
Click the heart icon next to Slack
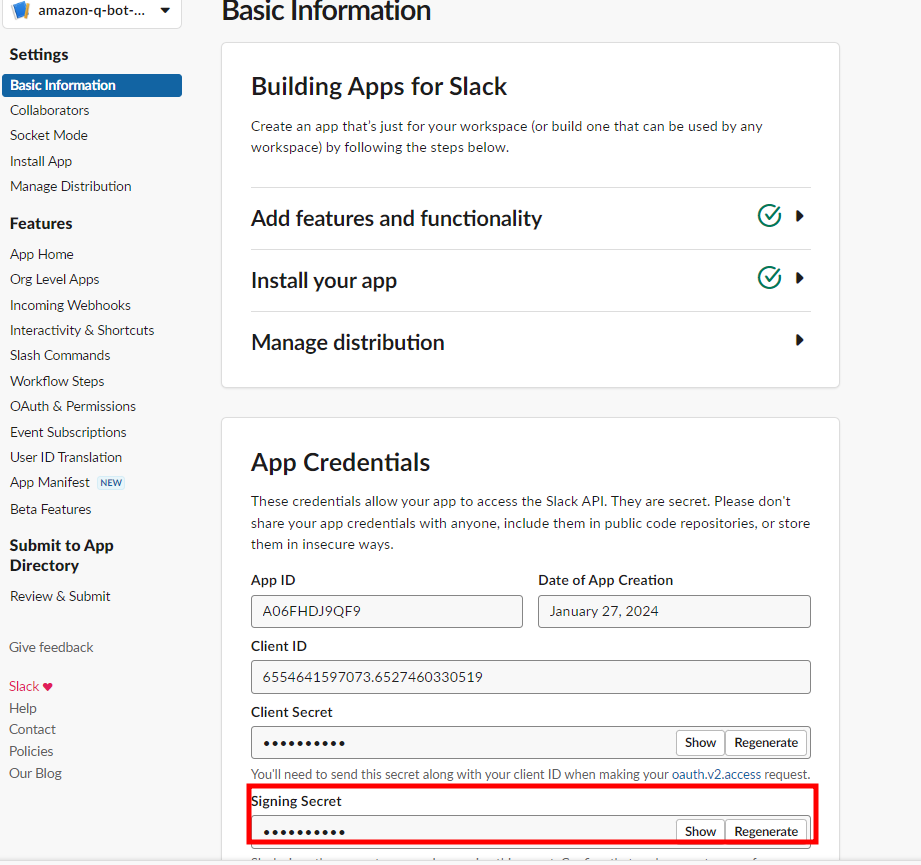click(x=48, y=687)
